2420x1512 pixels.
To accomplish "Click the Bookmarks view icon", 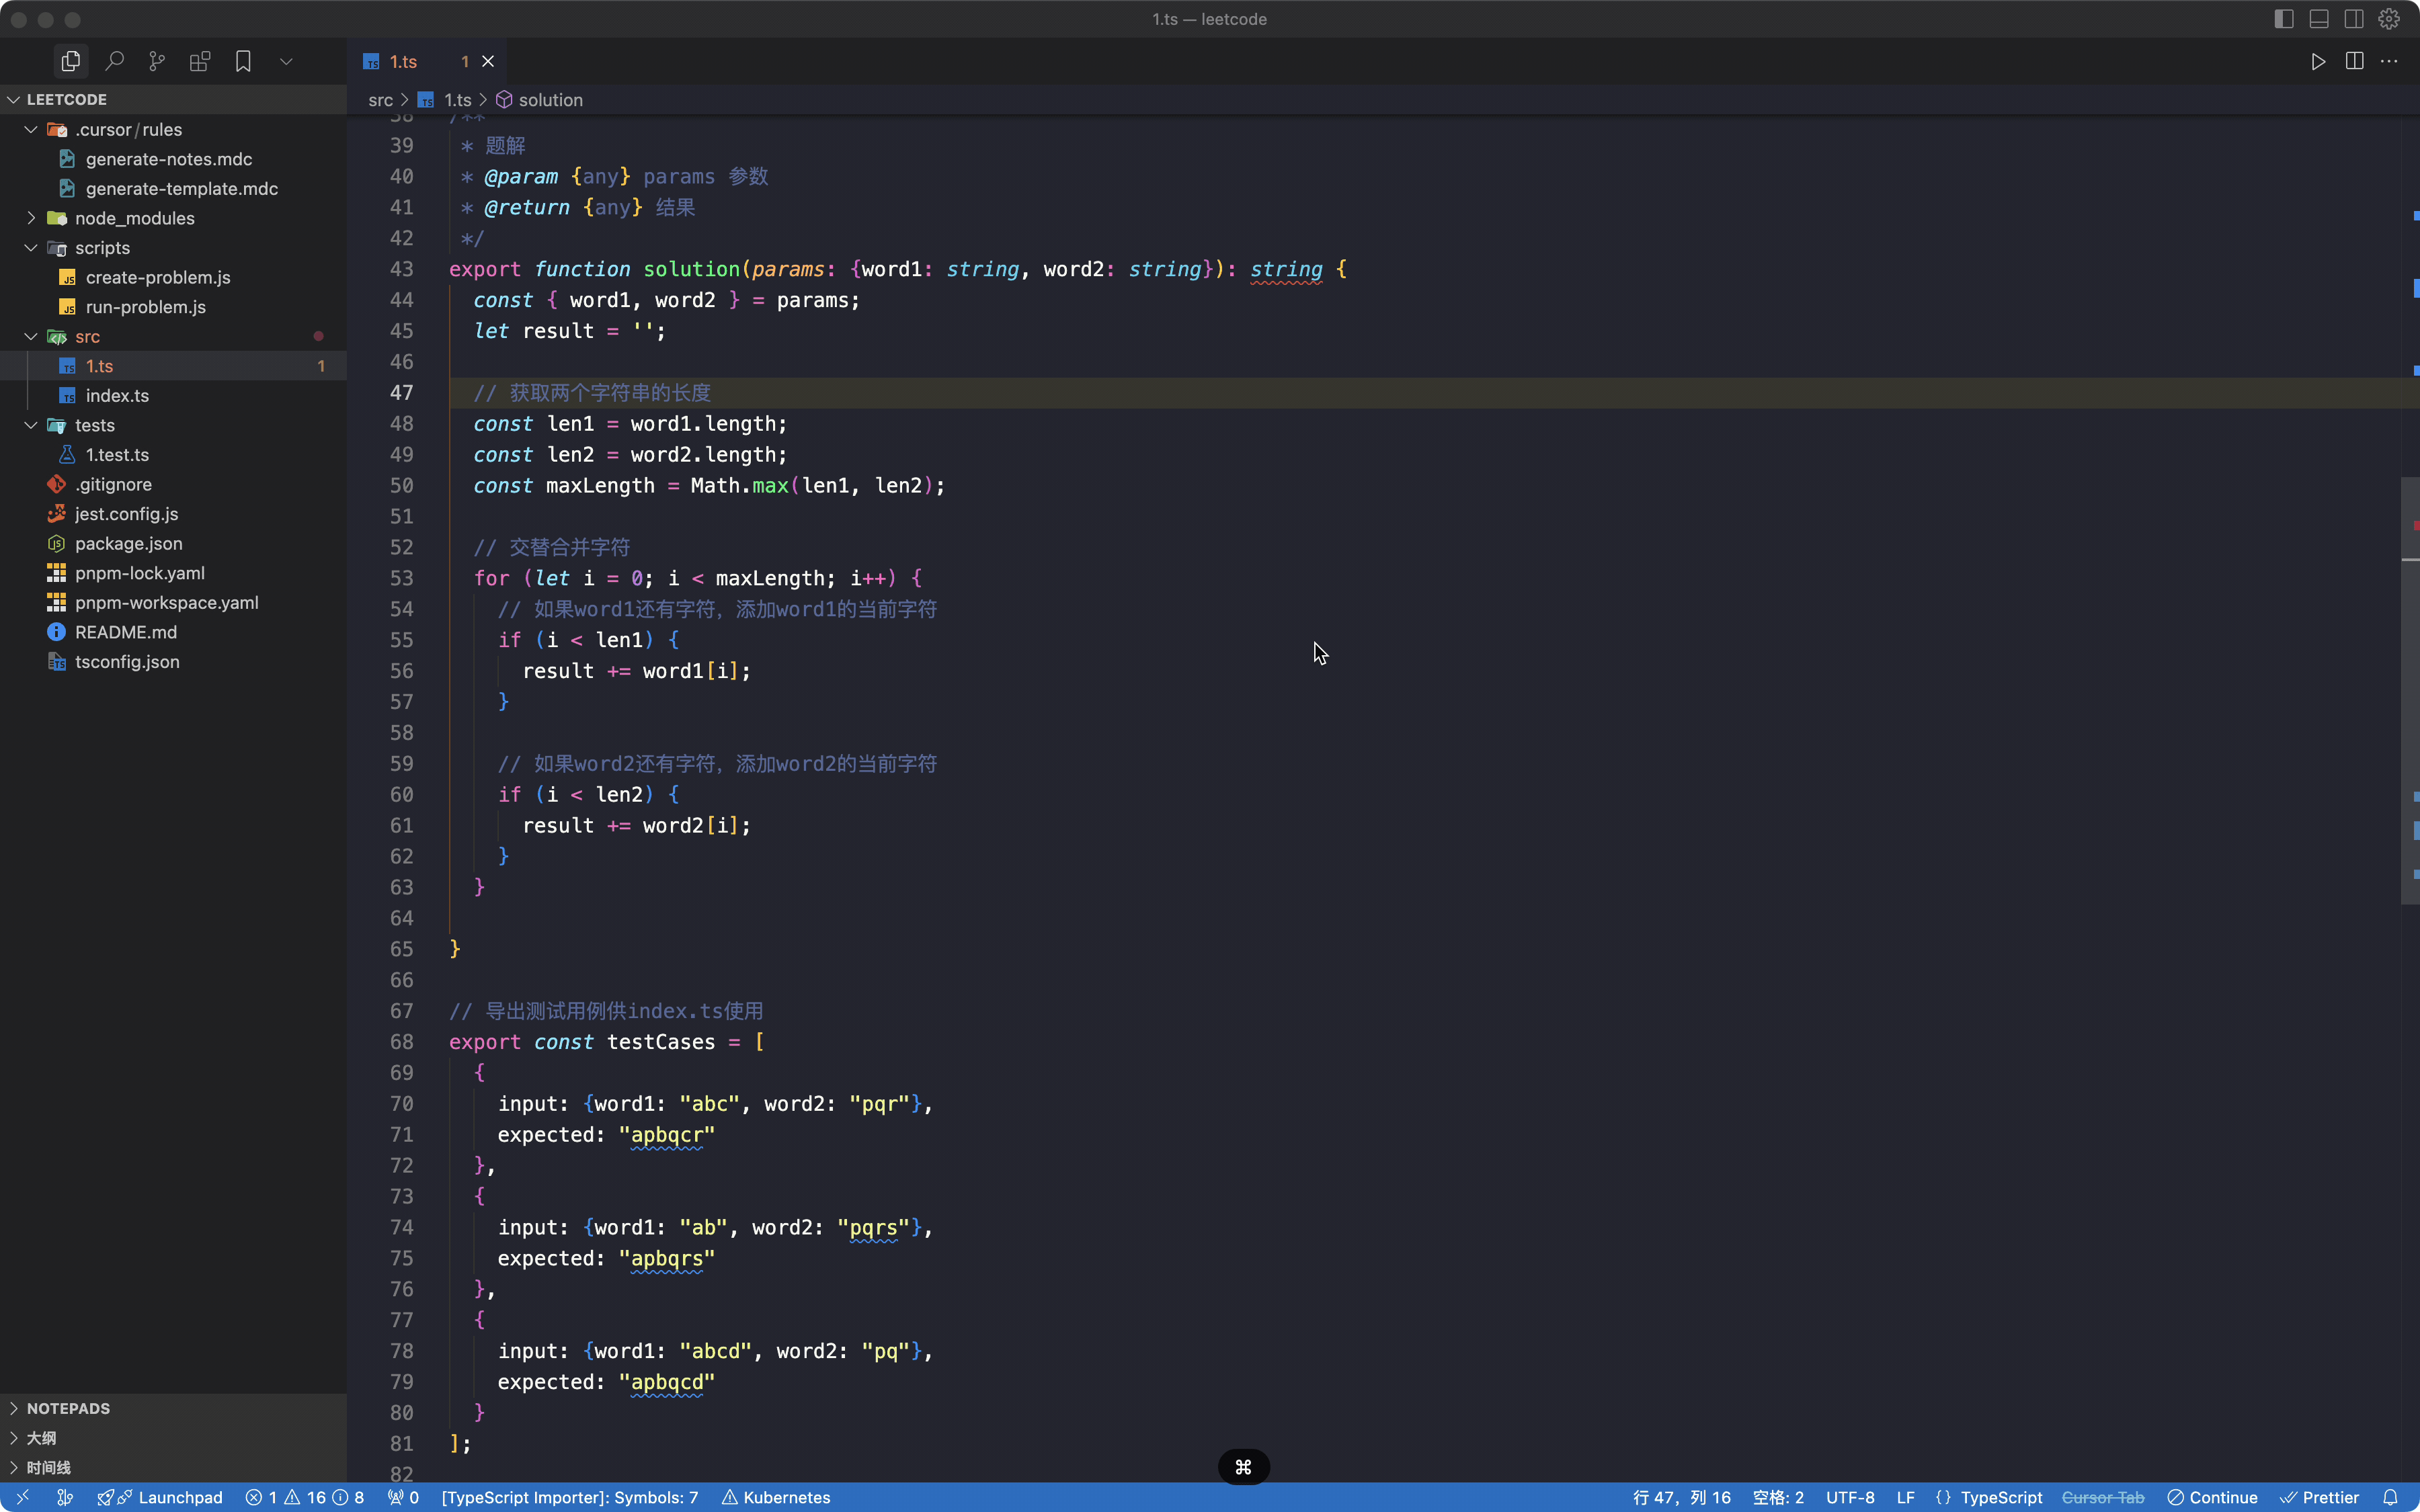I will point(243,62).
